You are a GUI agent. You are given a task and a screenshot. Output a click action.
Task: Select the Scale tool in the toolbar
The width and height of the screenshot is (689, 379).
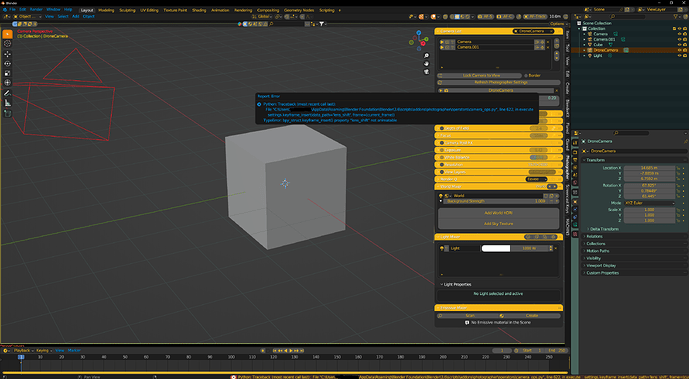(x=7, y=73)
